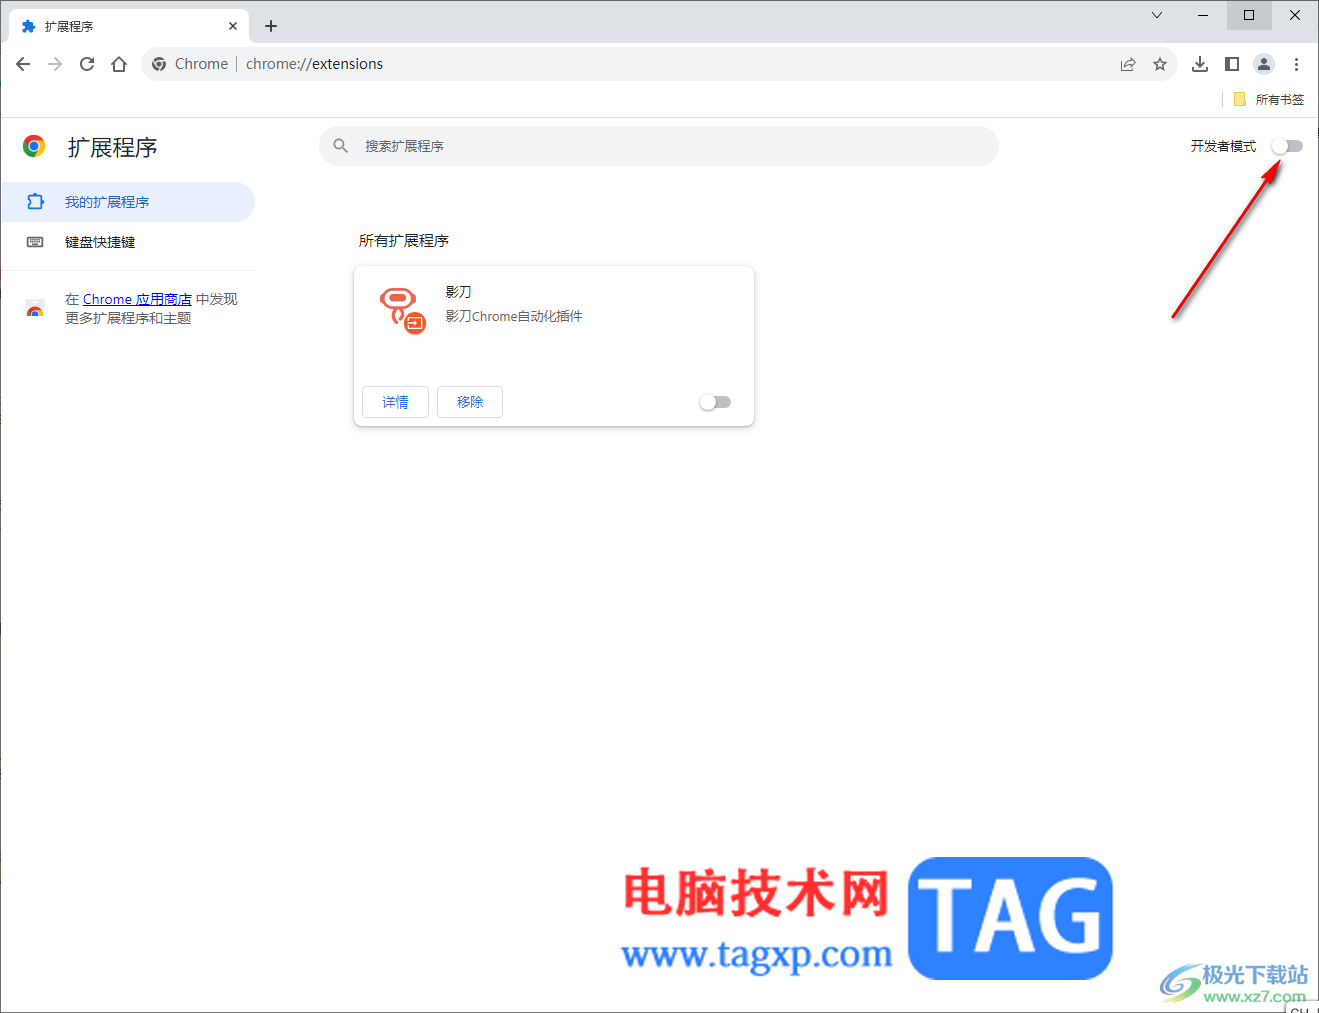Click the side panel icon

tap(1232, 63)
